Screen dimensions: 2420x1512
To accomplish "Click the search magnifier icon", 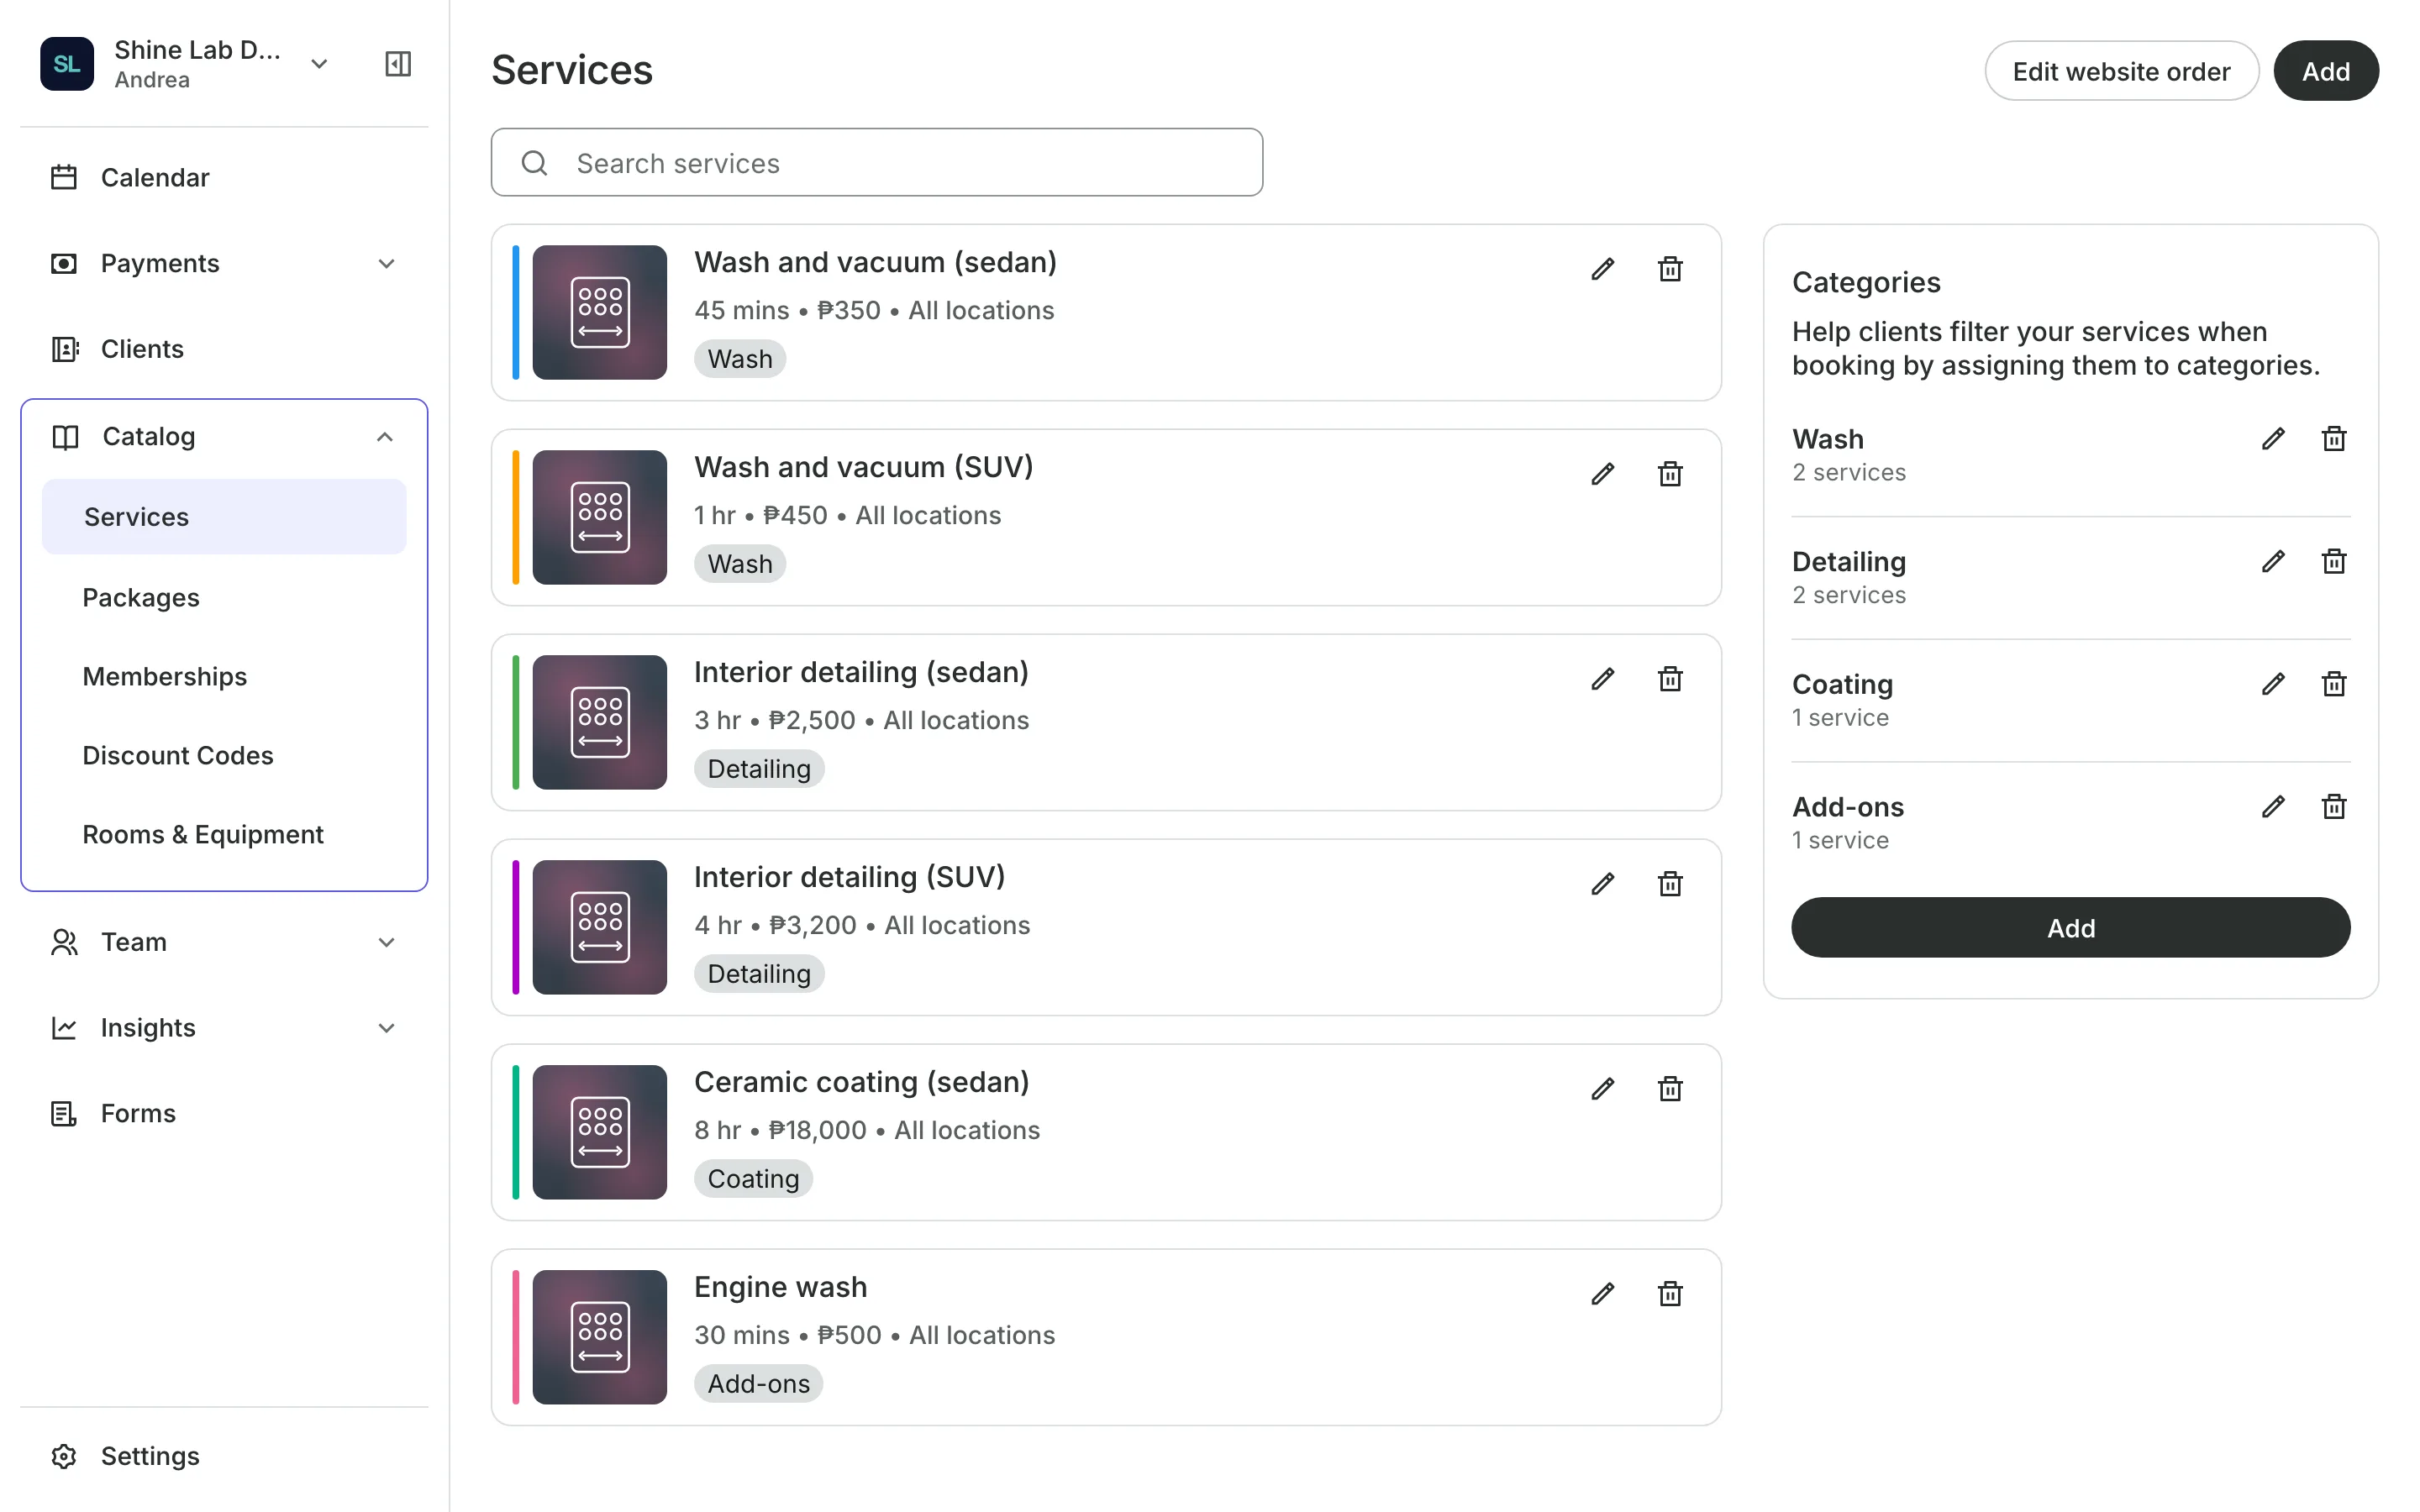I will 535,163.
